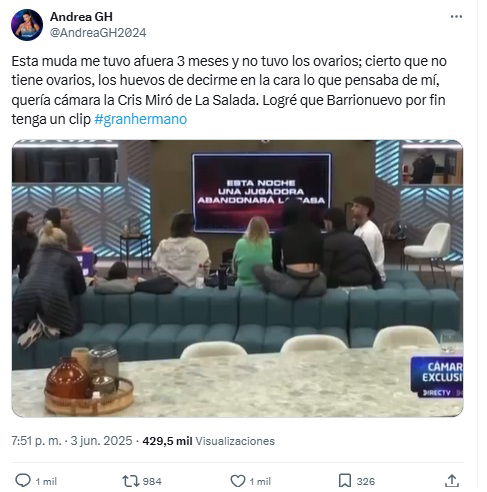Click the 984 repost count

(x=152, y=481)
